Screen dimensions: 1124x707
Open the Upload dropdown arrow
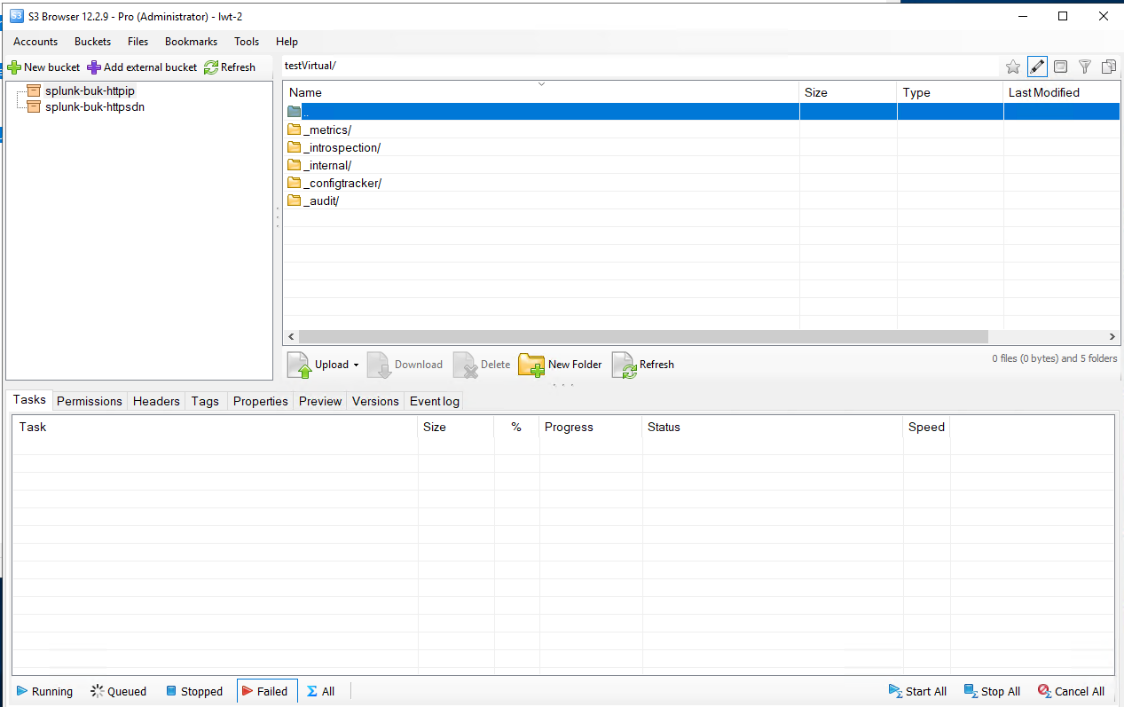tap(356, 365)
